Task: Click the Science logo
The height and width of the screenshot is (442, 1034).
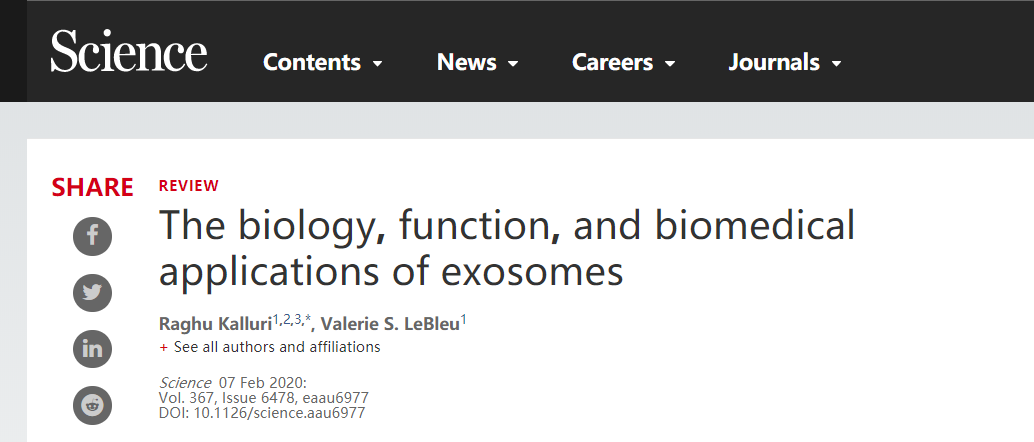Action: [129, 52]
